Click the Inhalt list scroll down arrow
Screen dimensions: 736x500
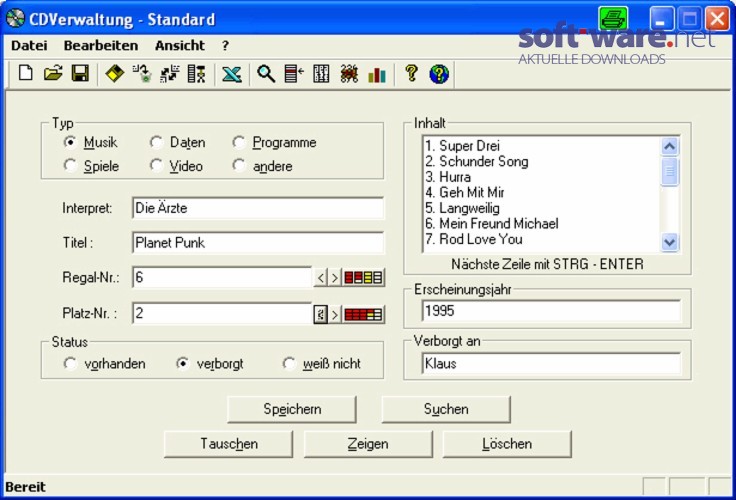click(x=670, y=242)
